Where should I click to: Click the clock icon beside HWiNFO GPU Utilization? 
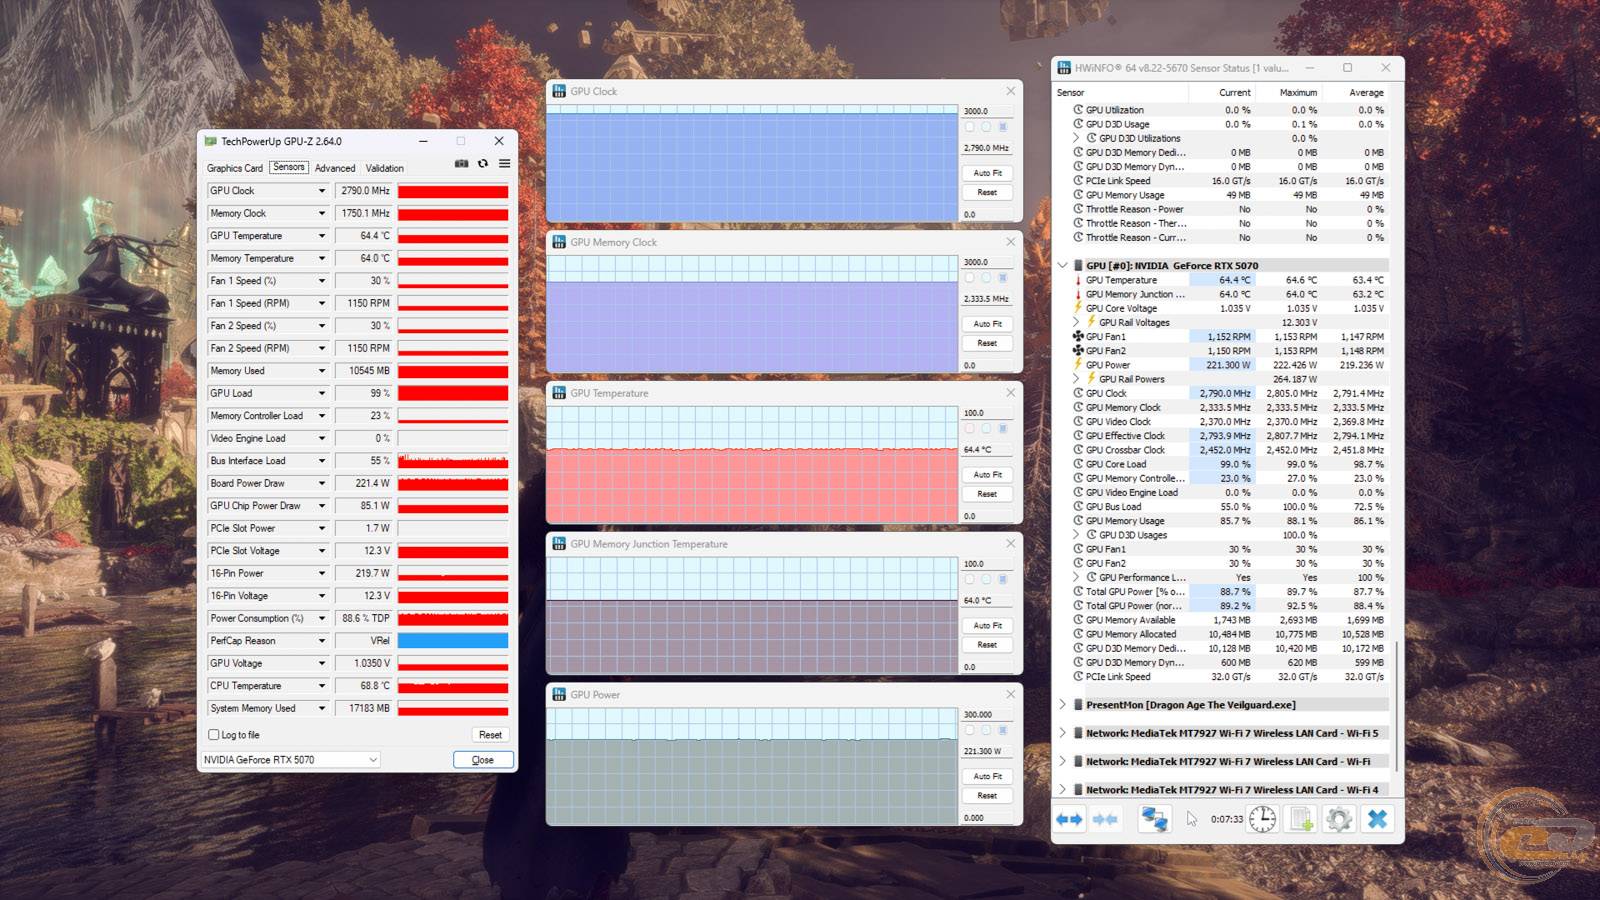(x=1078, y=110)
